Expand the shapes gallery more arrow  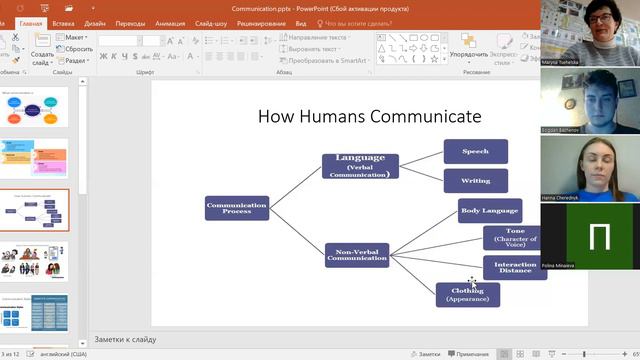[444, 60]
